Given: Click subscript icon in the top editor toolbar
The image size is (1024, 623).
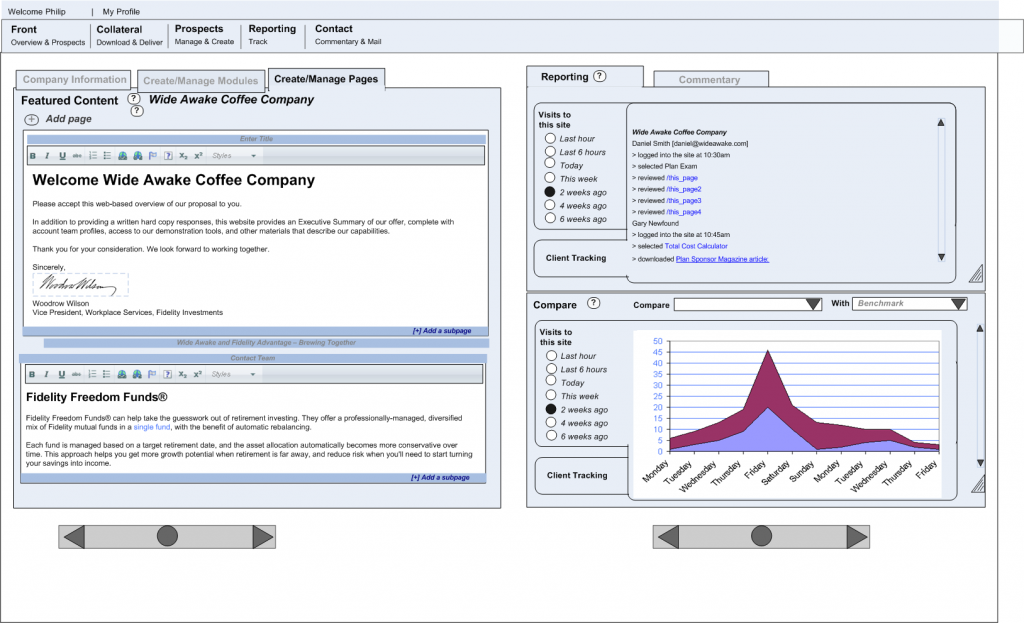Looking at the screenshot, I should click(183, 156).
